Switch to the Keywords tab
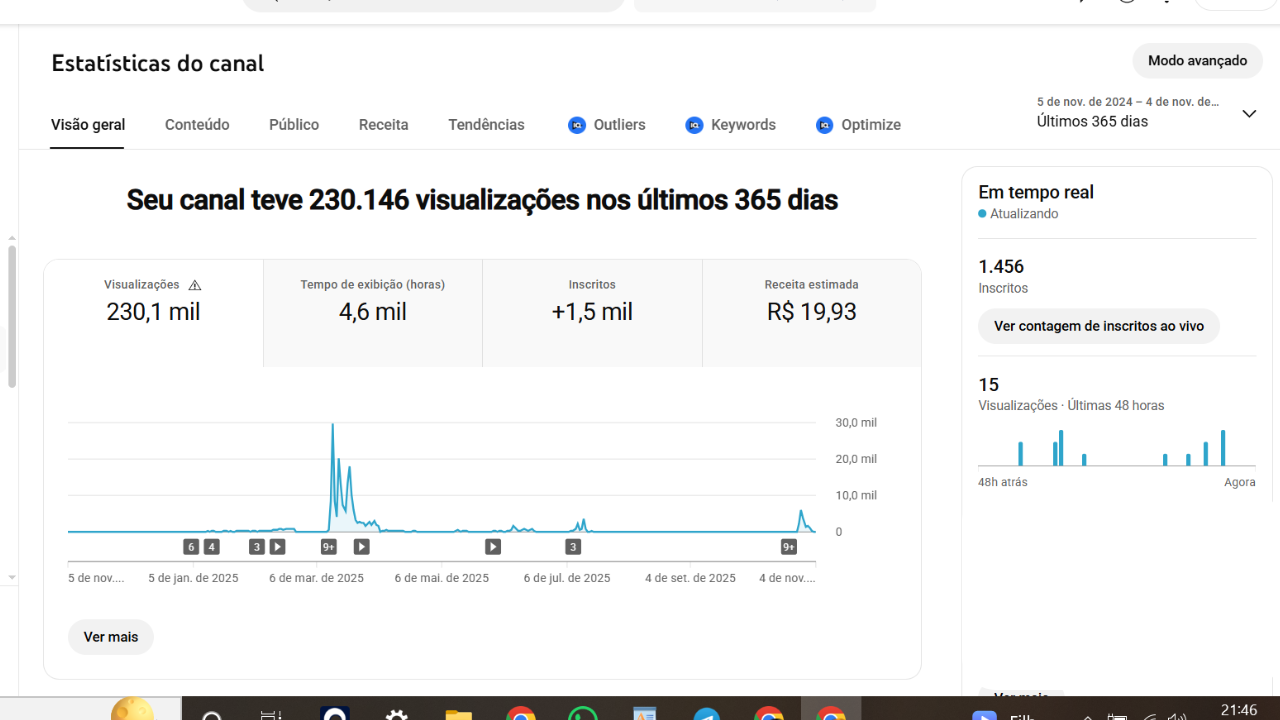The width and height of the screenshot is (1280, 720). [731, 125]
